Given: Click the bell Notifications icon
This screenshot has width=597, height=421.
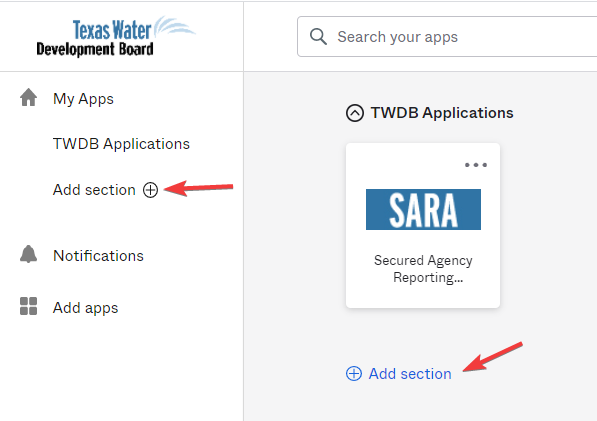Looking at the screenshot, I should [x=29, y=254].
